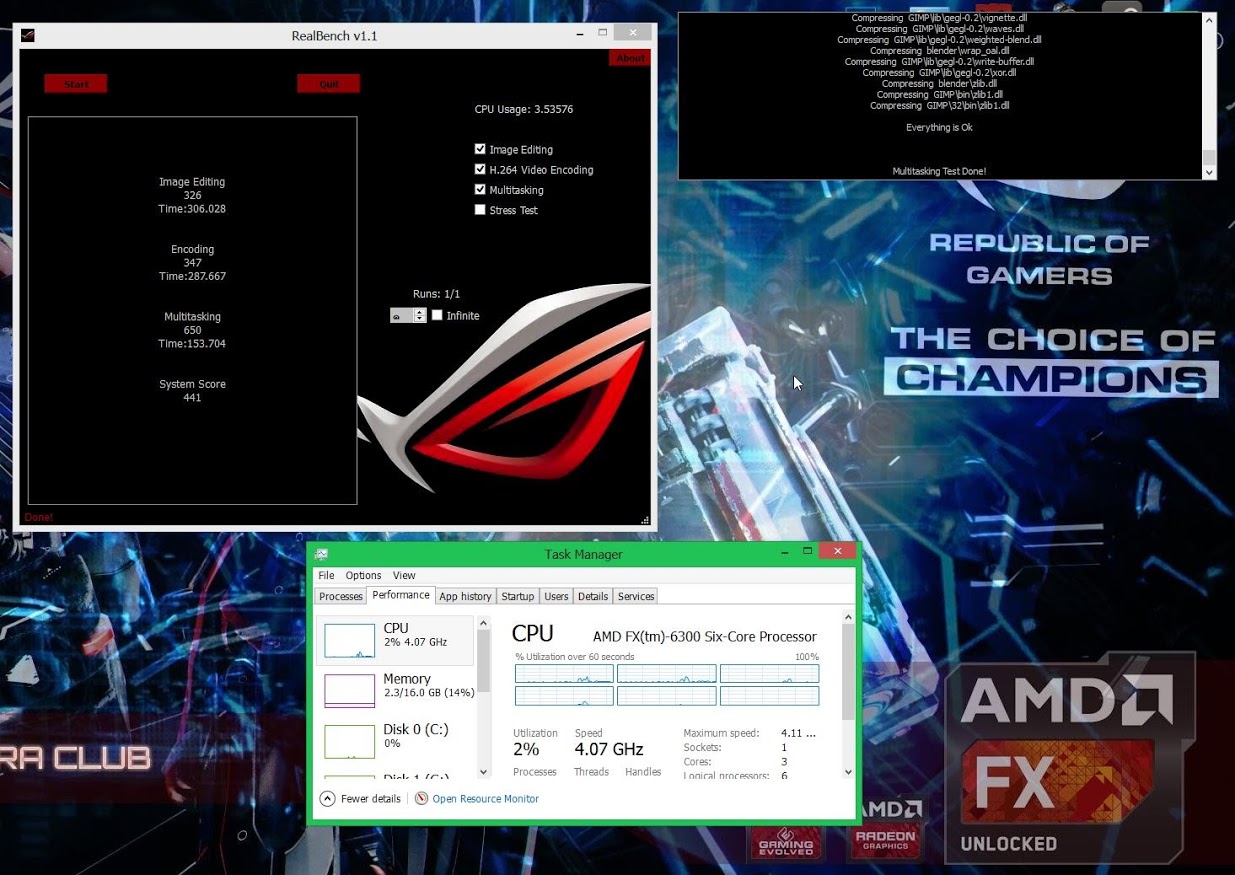Toggle the H.264 Video Encoding checkbox
Viewport: 1235px width, 875px height.
click(480, 169)
